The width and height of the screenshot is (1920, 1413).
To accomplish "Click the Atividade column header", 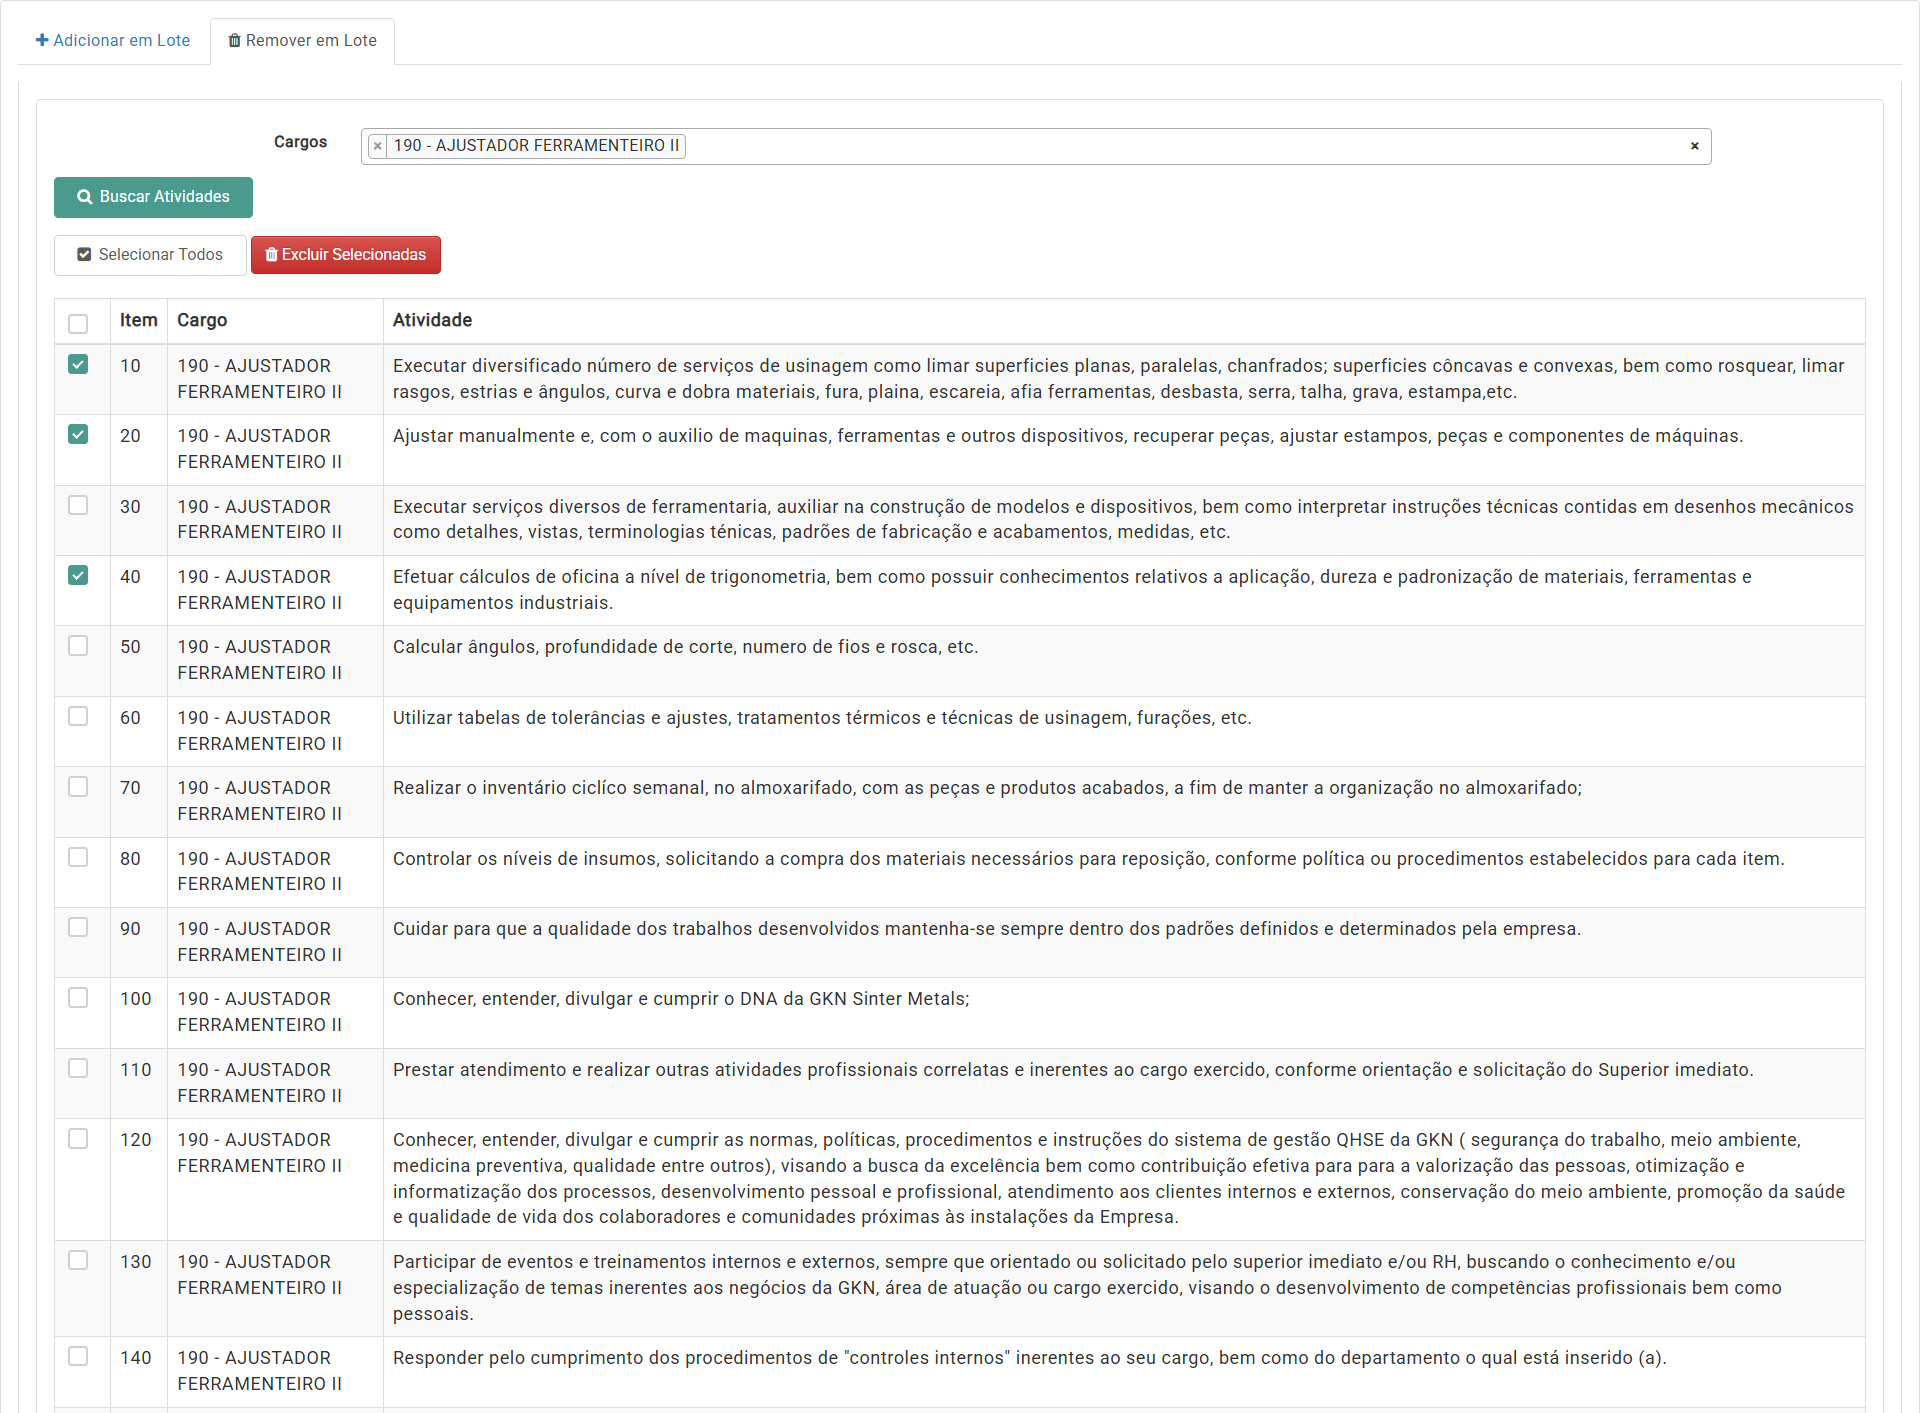I will pos(432,320).
